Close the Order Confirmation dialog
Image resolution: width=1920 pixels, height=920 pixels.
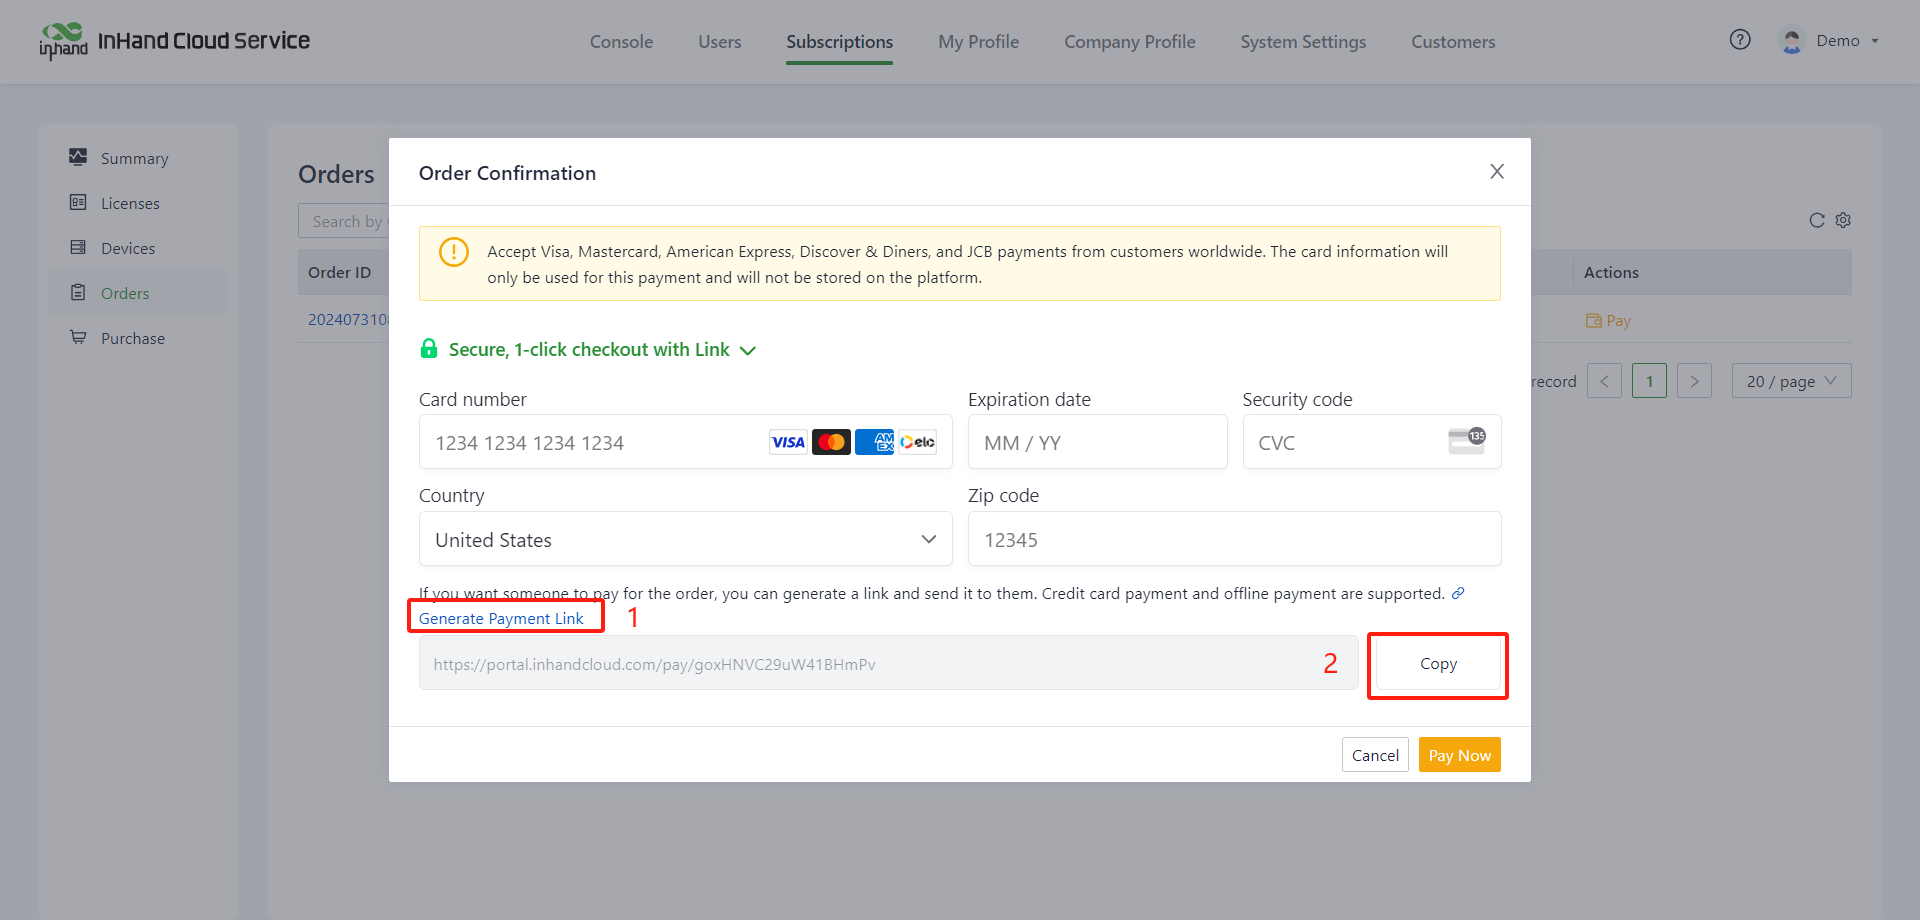pyautogui.click(x=1496, y=172)
